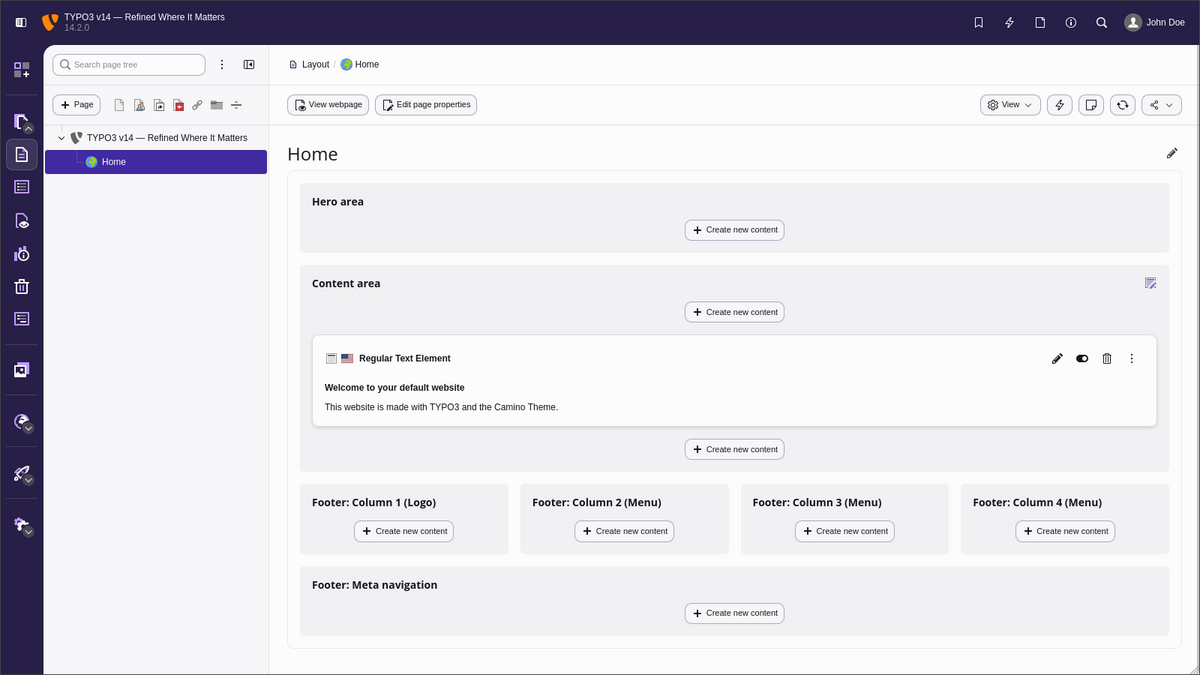Edit the Regular Text Element with pencil
1200x675 pixels.
click(1057, 359)
